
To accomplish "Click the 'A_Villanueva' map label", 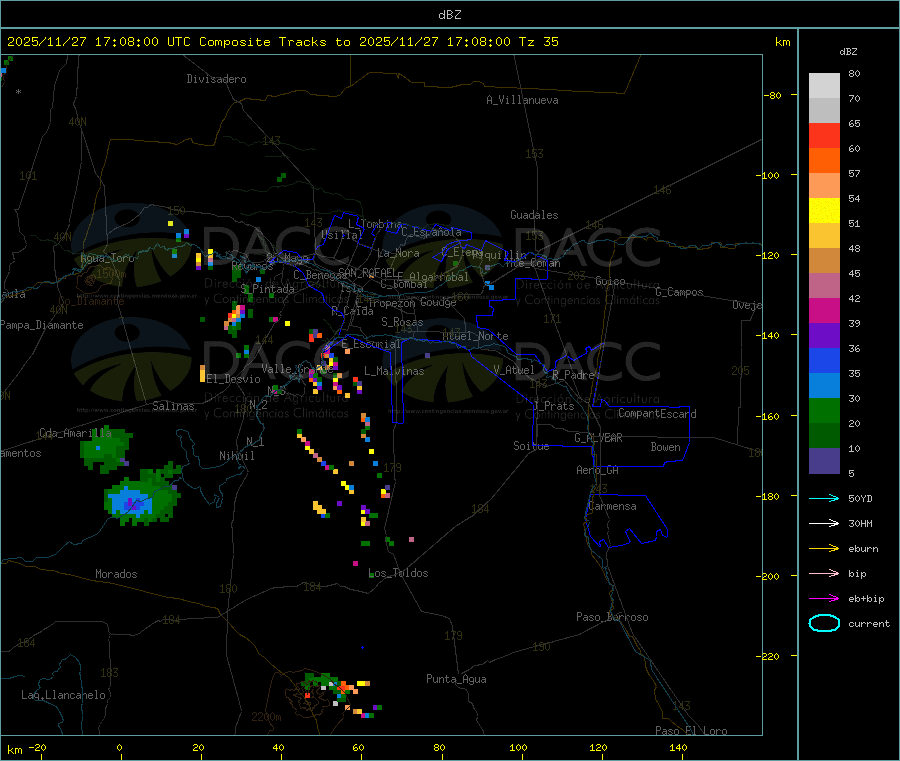I will point(522,100).
